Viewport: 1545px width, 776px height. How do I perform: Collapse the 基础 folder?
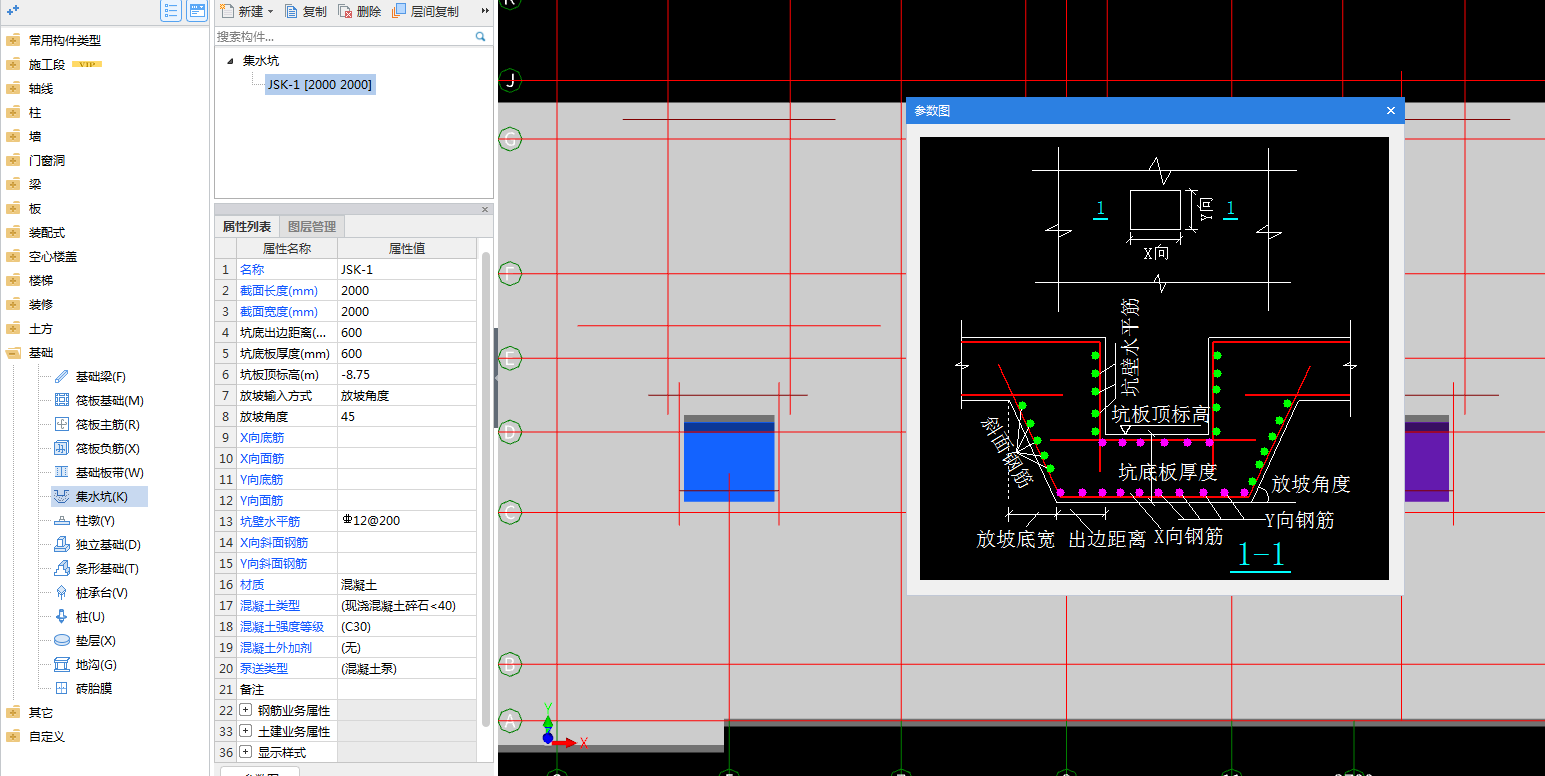(x=13, y=352)
